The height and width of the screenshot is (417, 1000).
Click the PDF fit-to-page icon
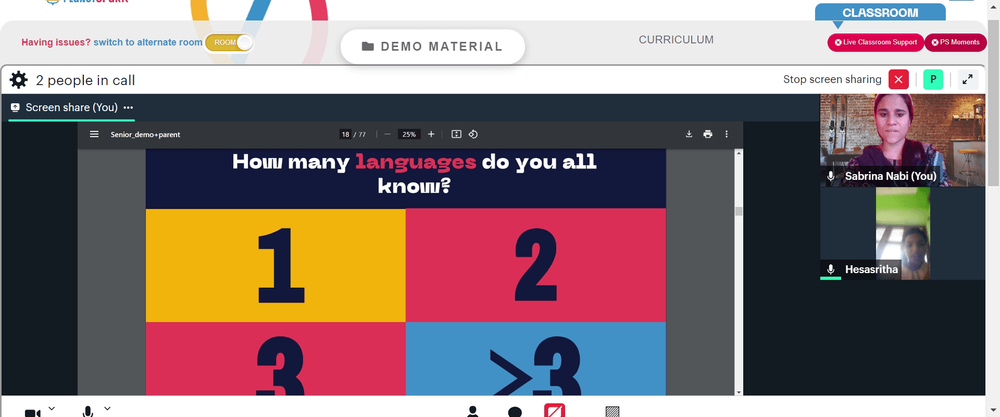pos(456,134)
